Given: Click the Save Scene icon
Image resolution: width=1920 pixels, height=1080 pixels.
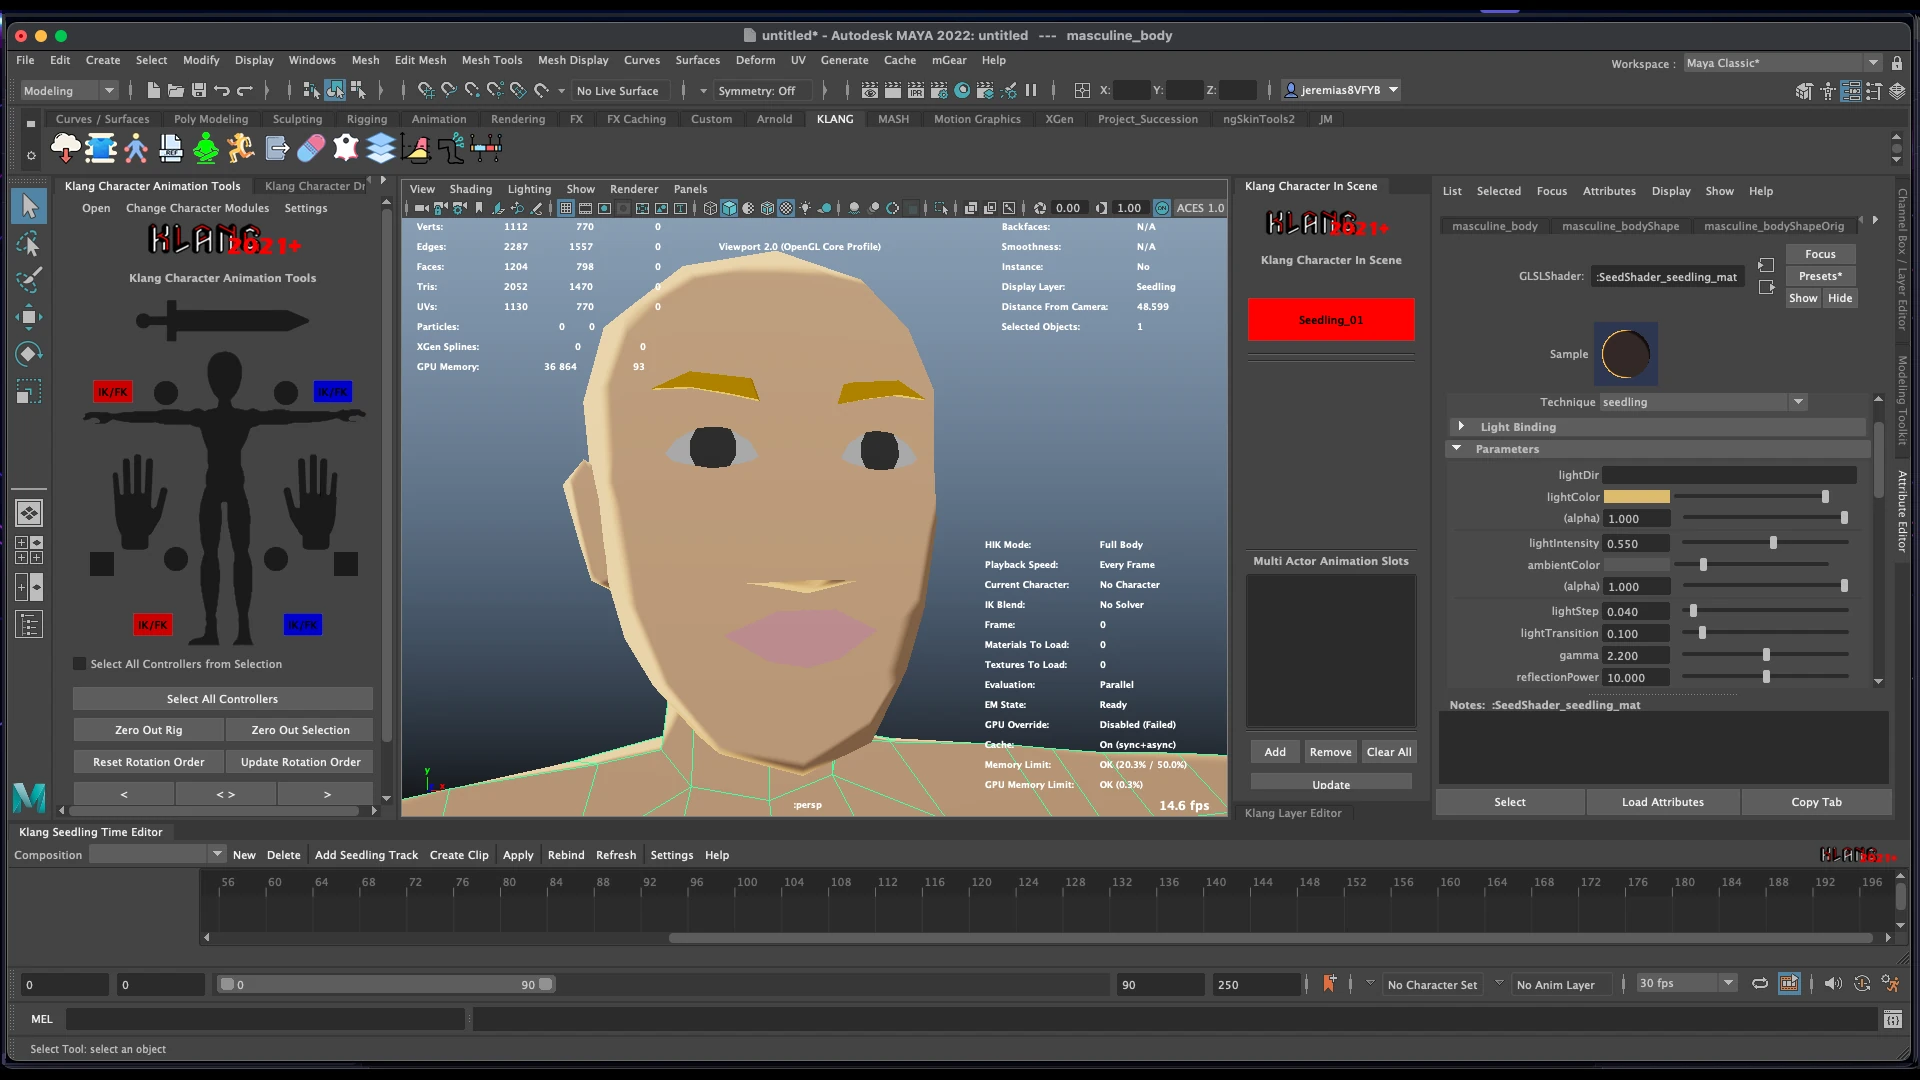Looking at the screenshot, I should click(199, 90).
